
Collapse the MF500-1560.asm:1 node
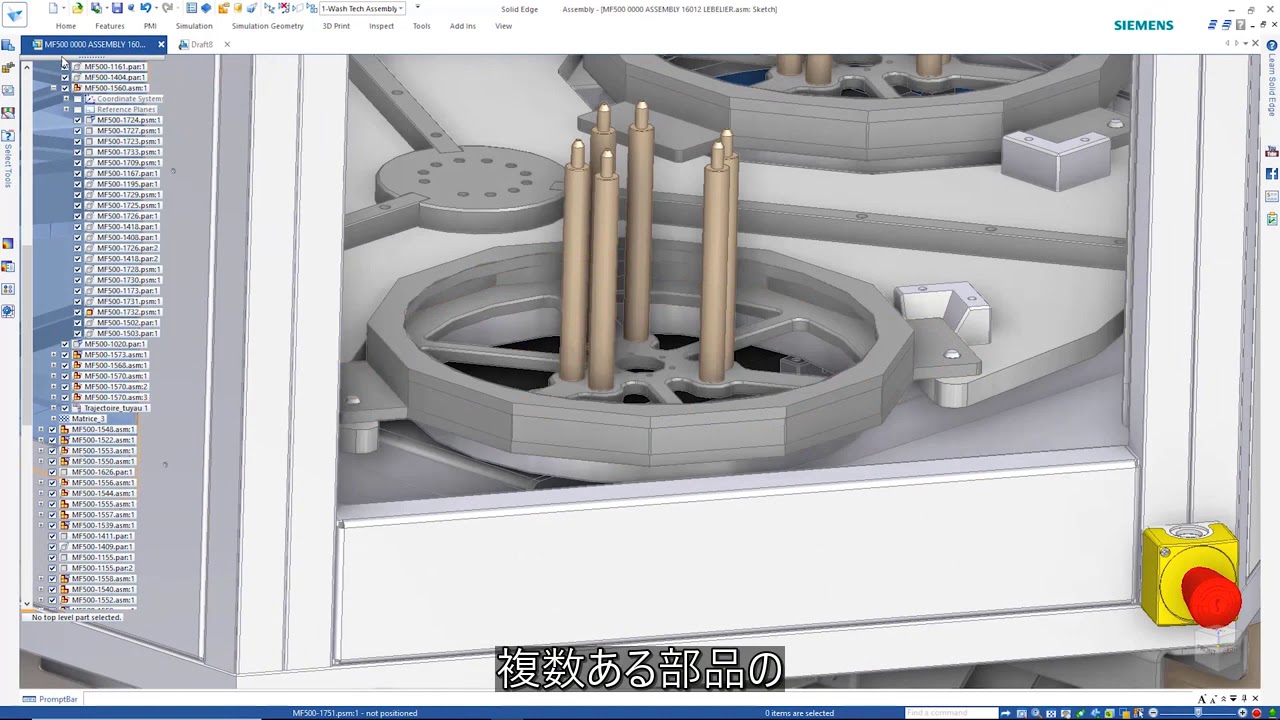coord(53,88)
